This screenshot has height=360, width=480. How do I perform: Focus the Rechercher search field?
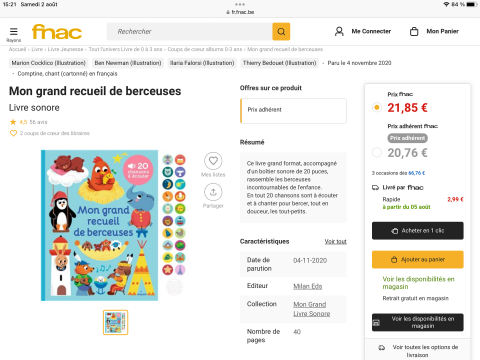190,32
